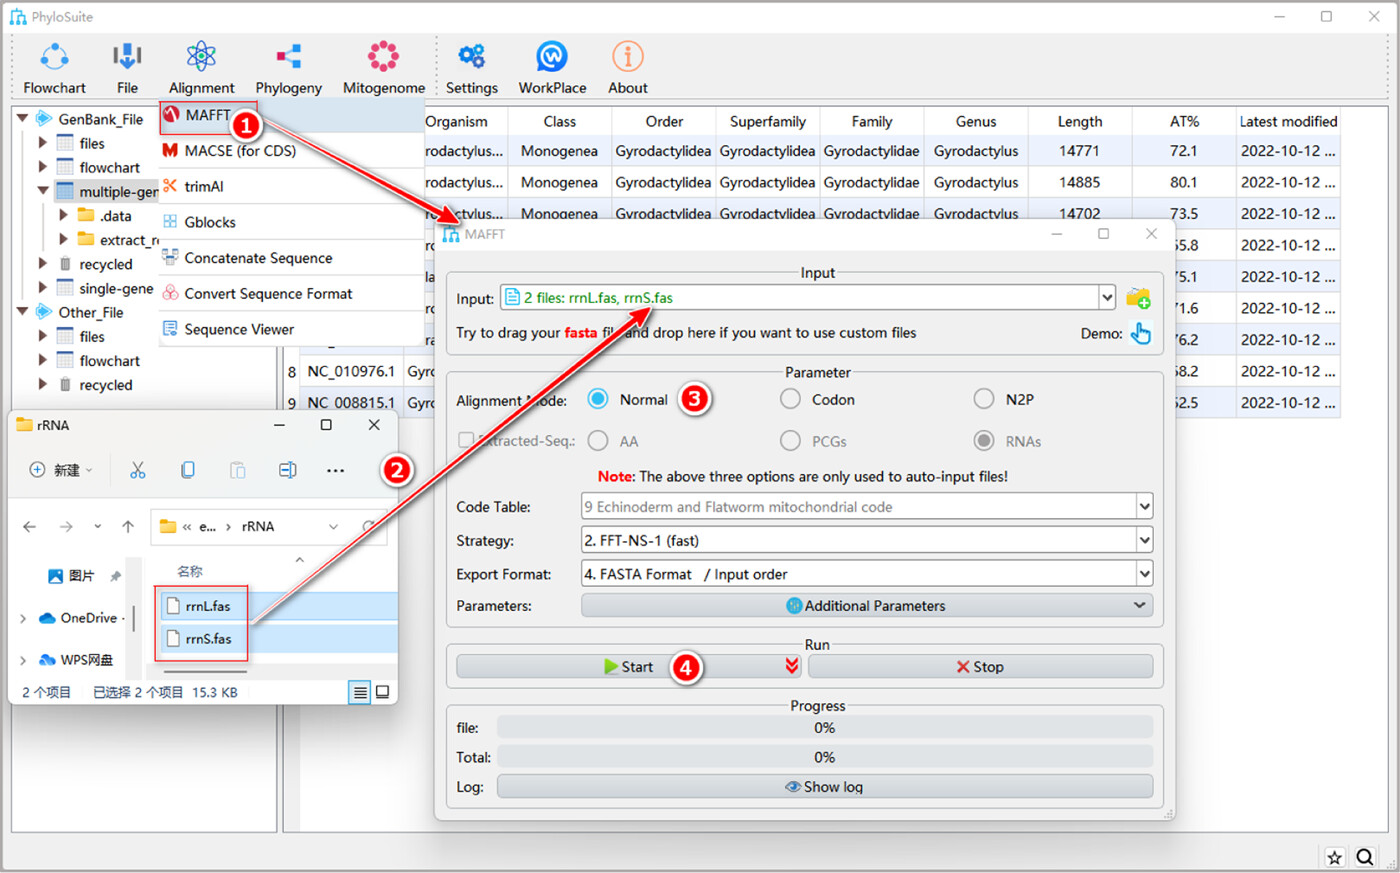Expand Additional Parameters
The height and width of the screenshot is (873, 1400).
coord(866,606)
